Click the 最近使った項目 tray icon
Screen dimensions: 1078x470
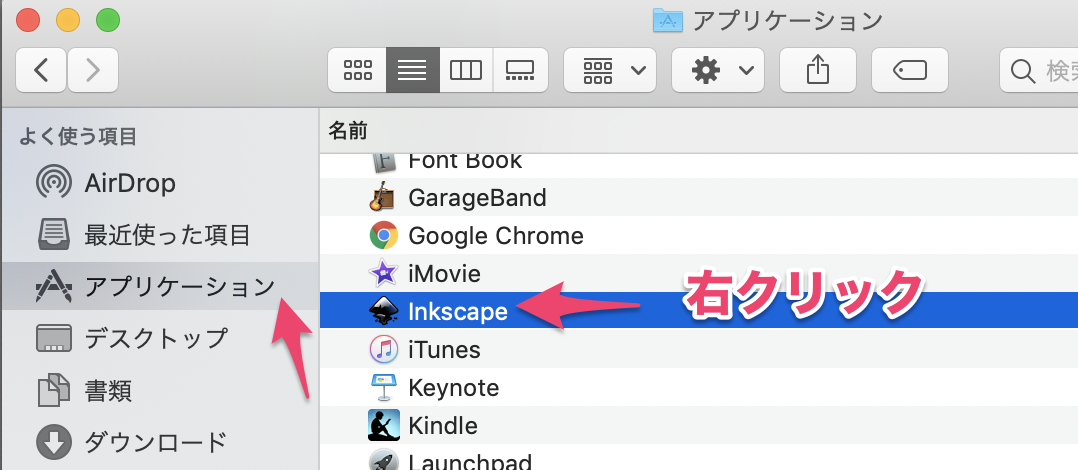[54, 235]
